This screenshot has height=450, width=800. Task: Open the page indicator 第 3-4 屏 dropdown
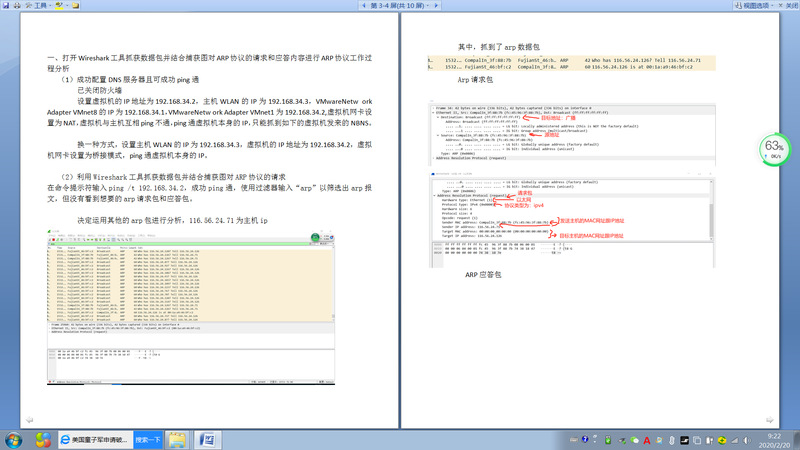[x=400, y=5]
